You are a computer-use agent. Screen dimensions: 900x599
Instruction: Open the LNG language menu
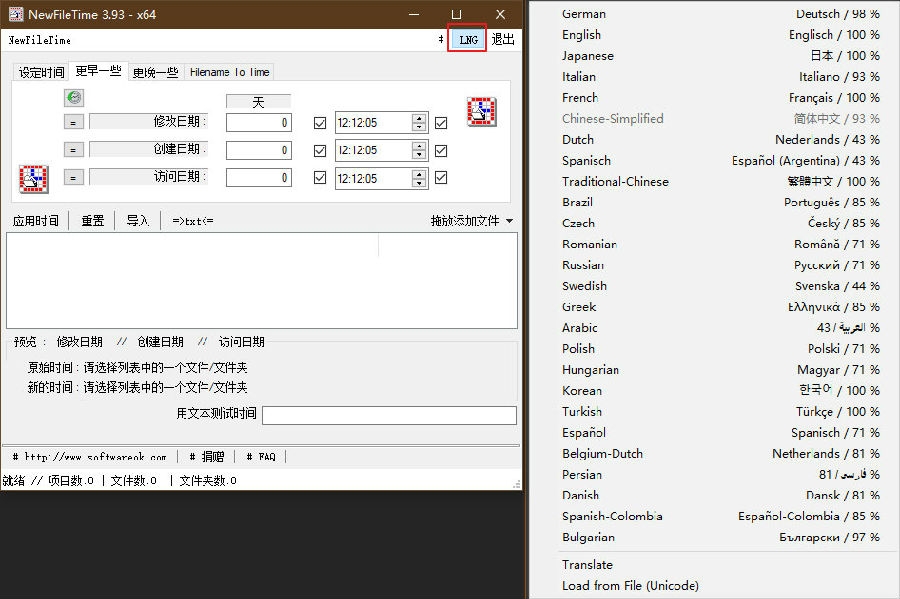point(468,40)
